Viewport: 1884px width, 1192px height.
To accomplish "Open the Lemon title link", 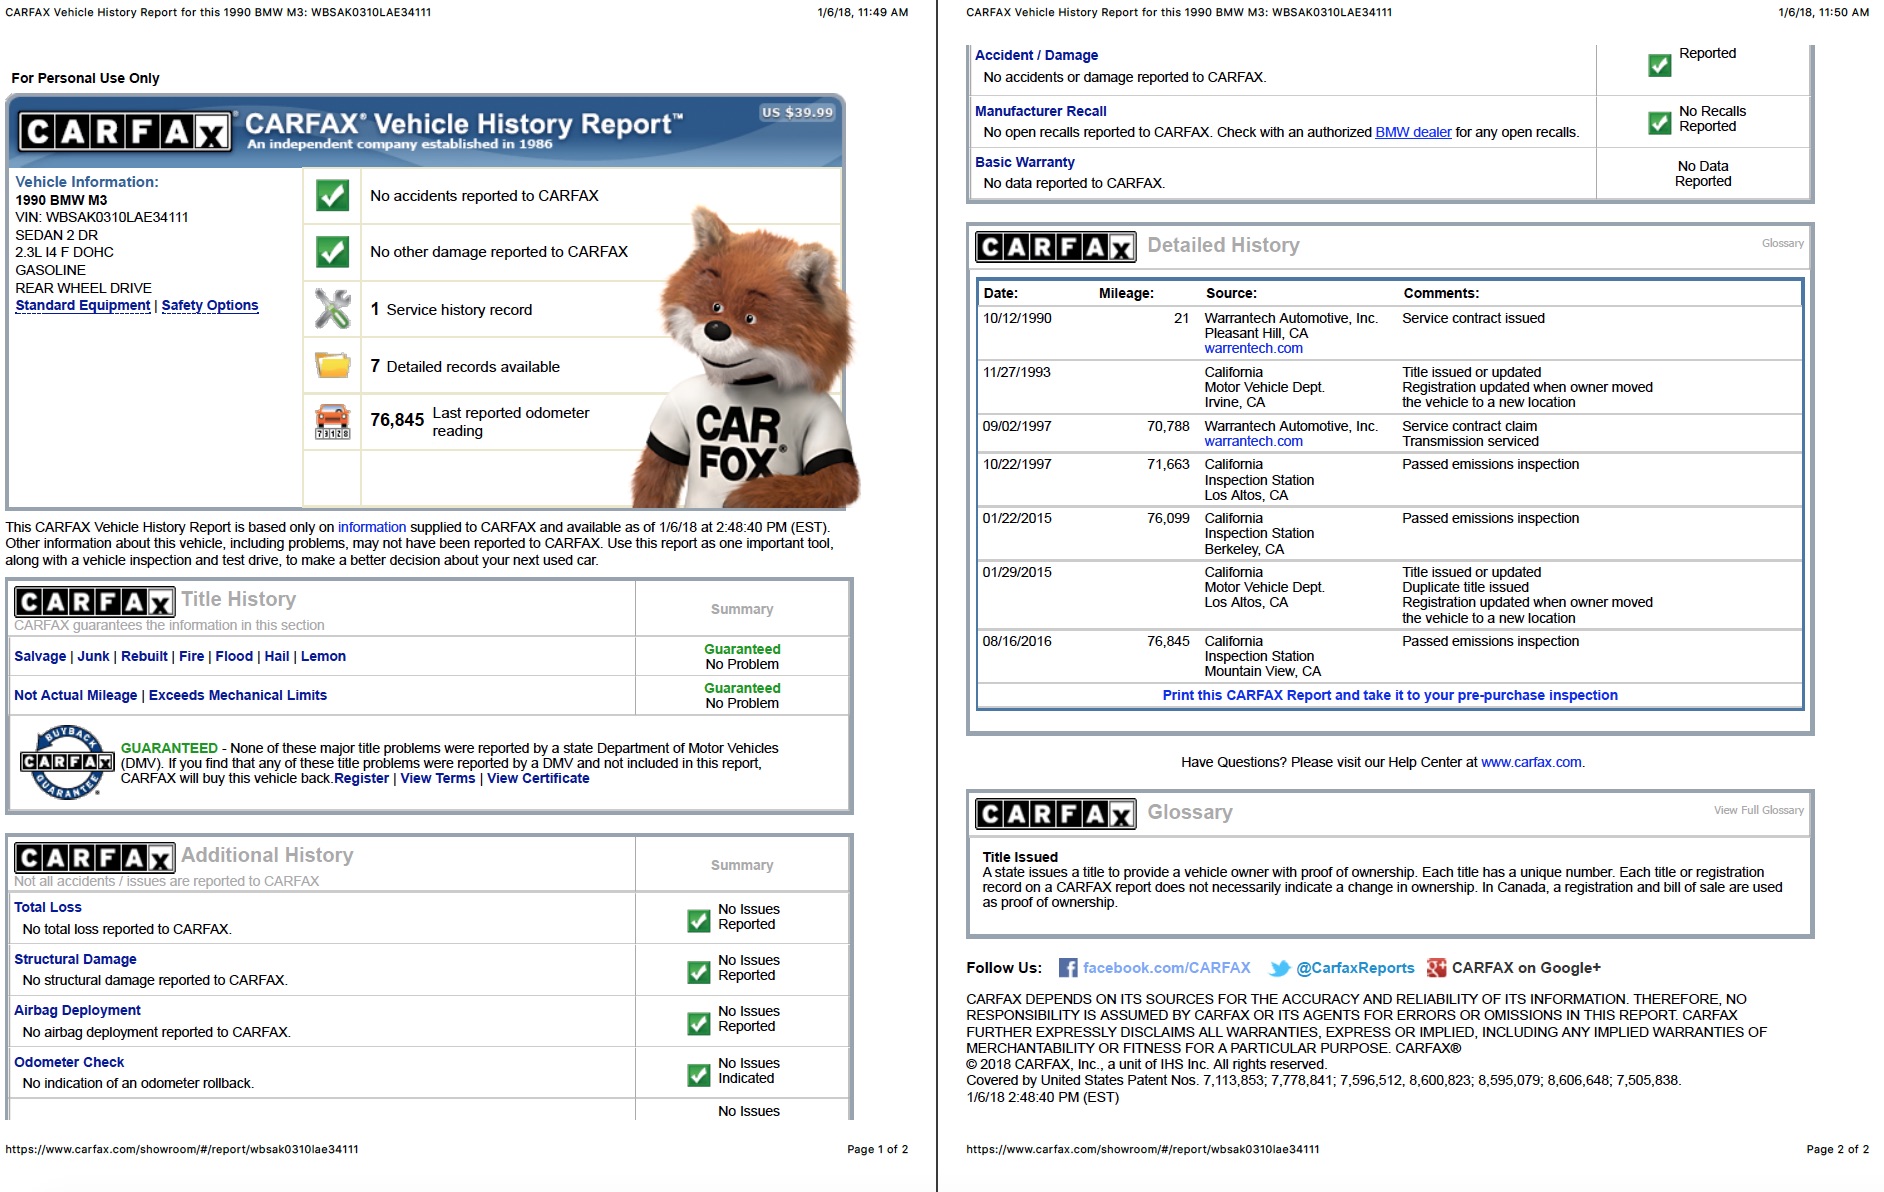I will coord(323,656).
